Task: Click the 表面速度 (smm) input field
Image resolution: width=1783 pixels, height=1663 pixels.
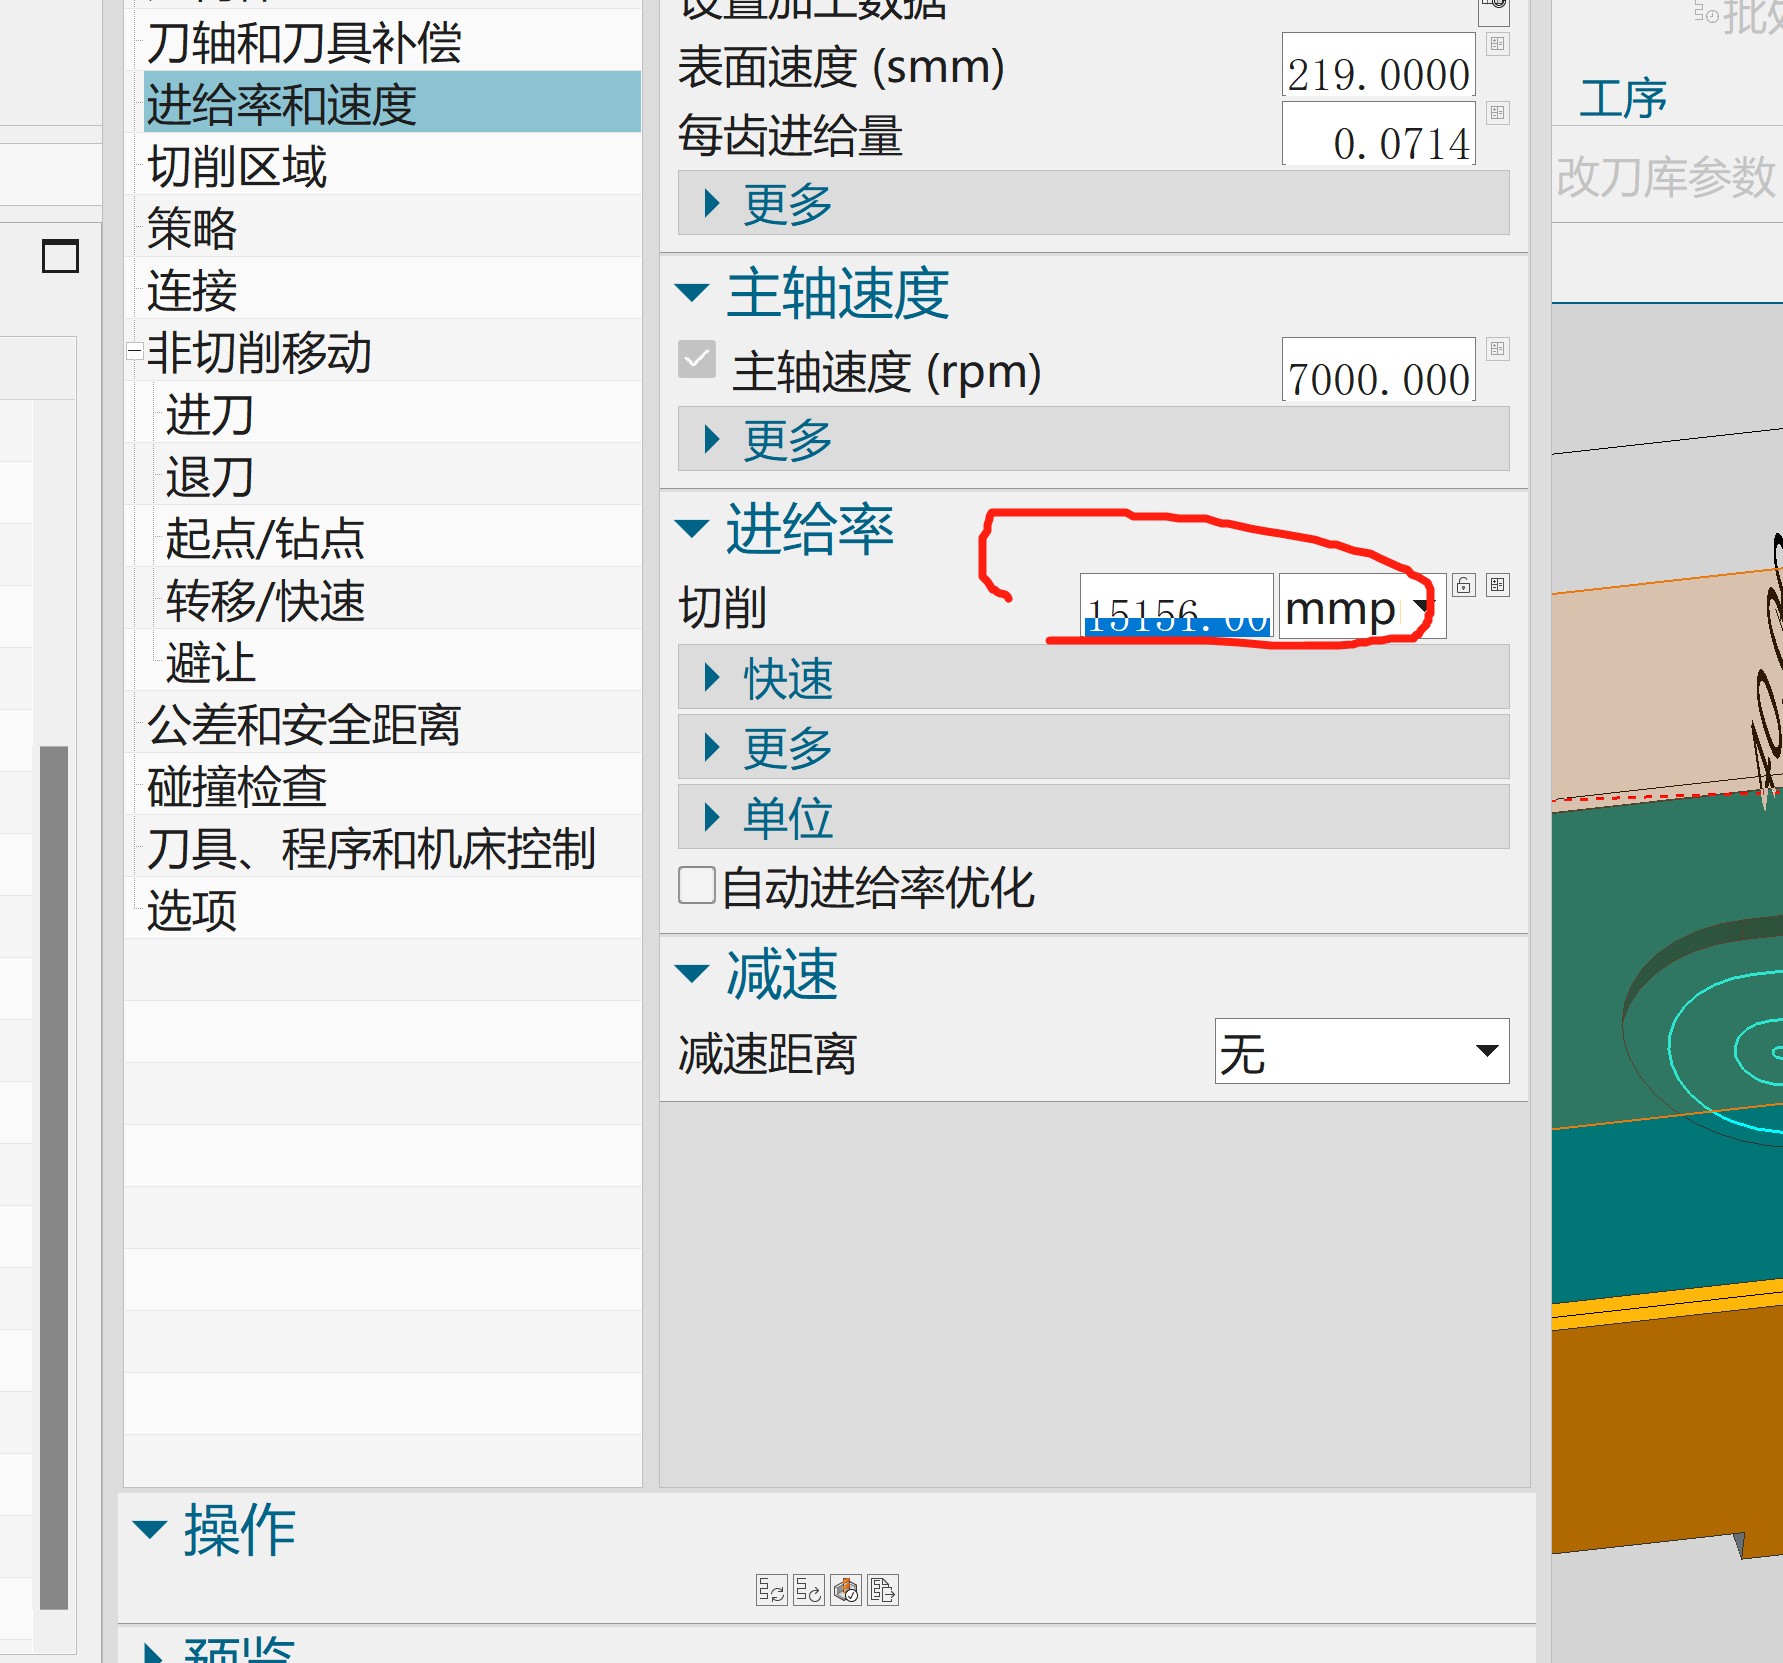Action: point(1379,65)
